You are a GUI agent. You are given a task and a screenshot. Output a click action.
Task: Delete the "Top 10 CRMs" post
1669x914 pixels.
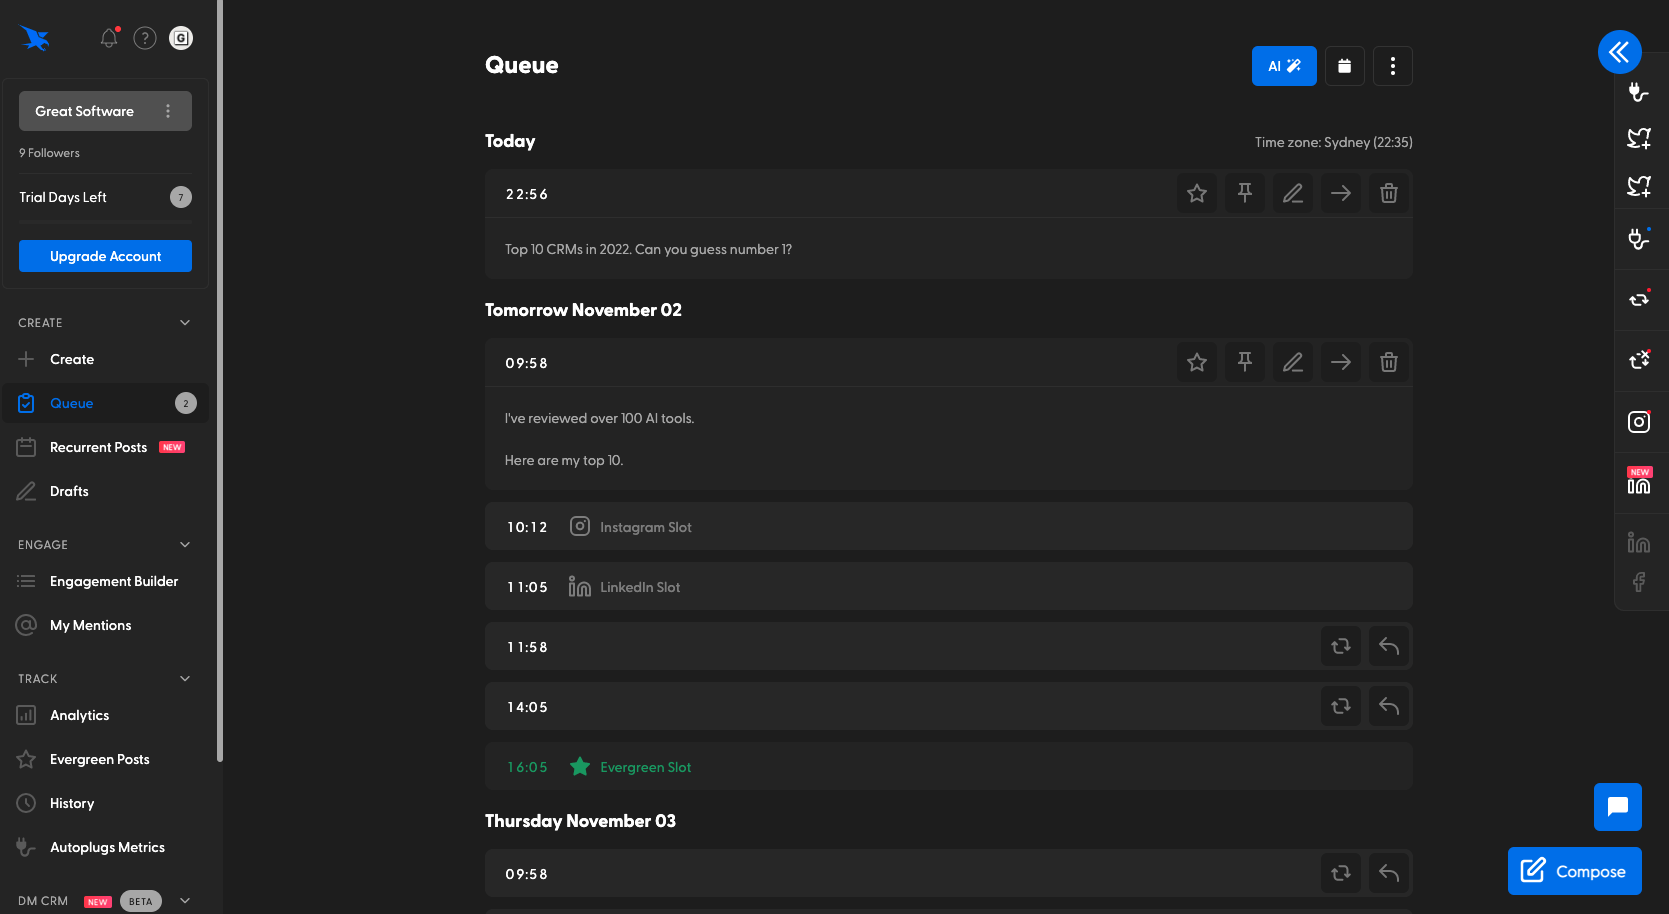[1389, 193]
